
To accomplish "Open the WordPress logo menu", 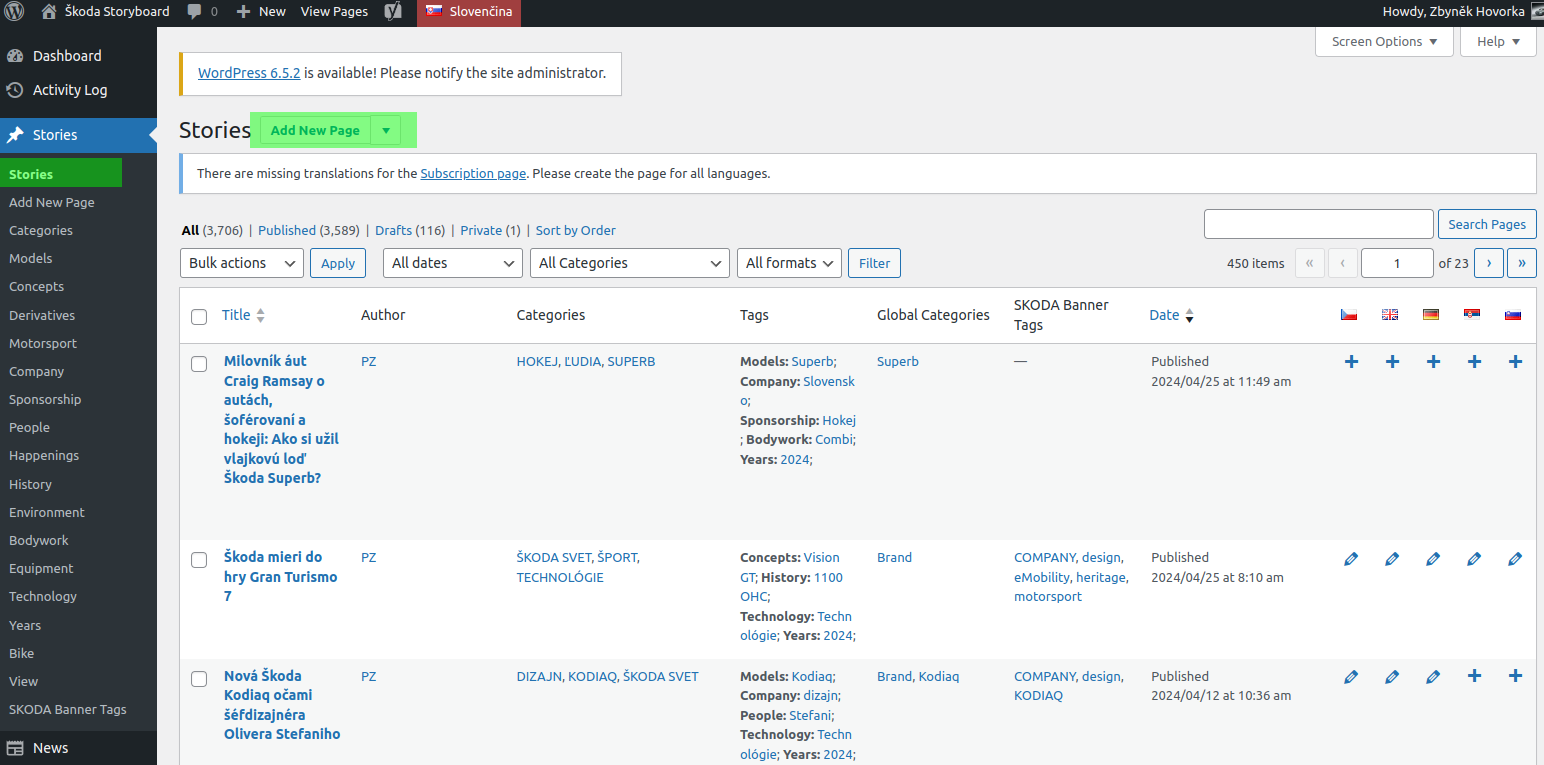I will (x=14, y=12).
